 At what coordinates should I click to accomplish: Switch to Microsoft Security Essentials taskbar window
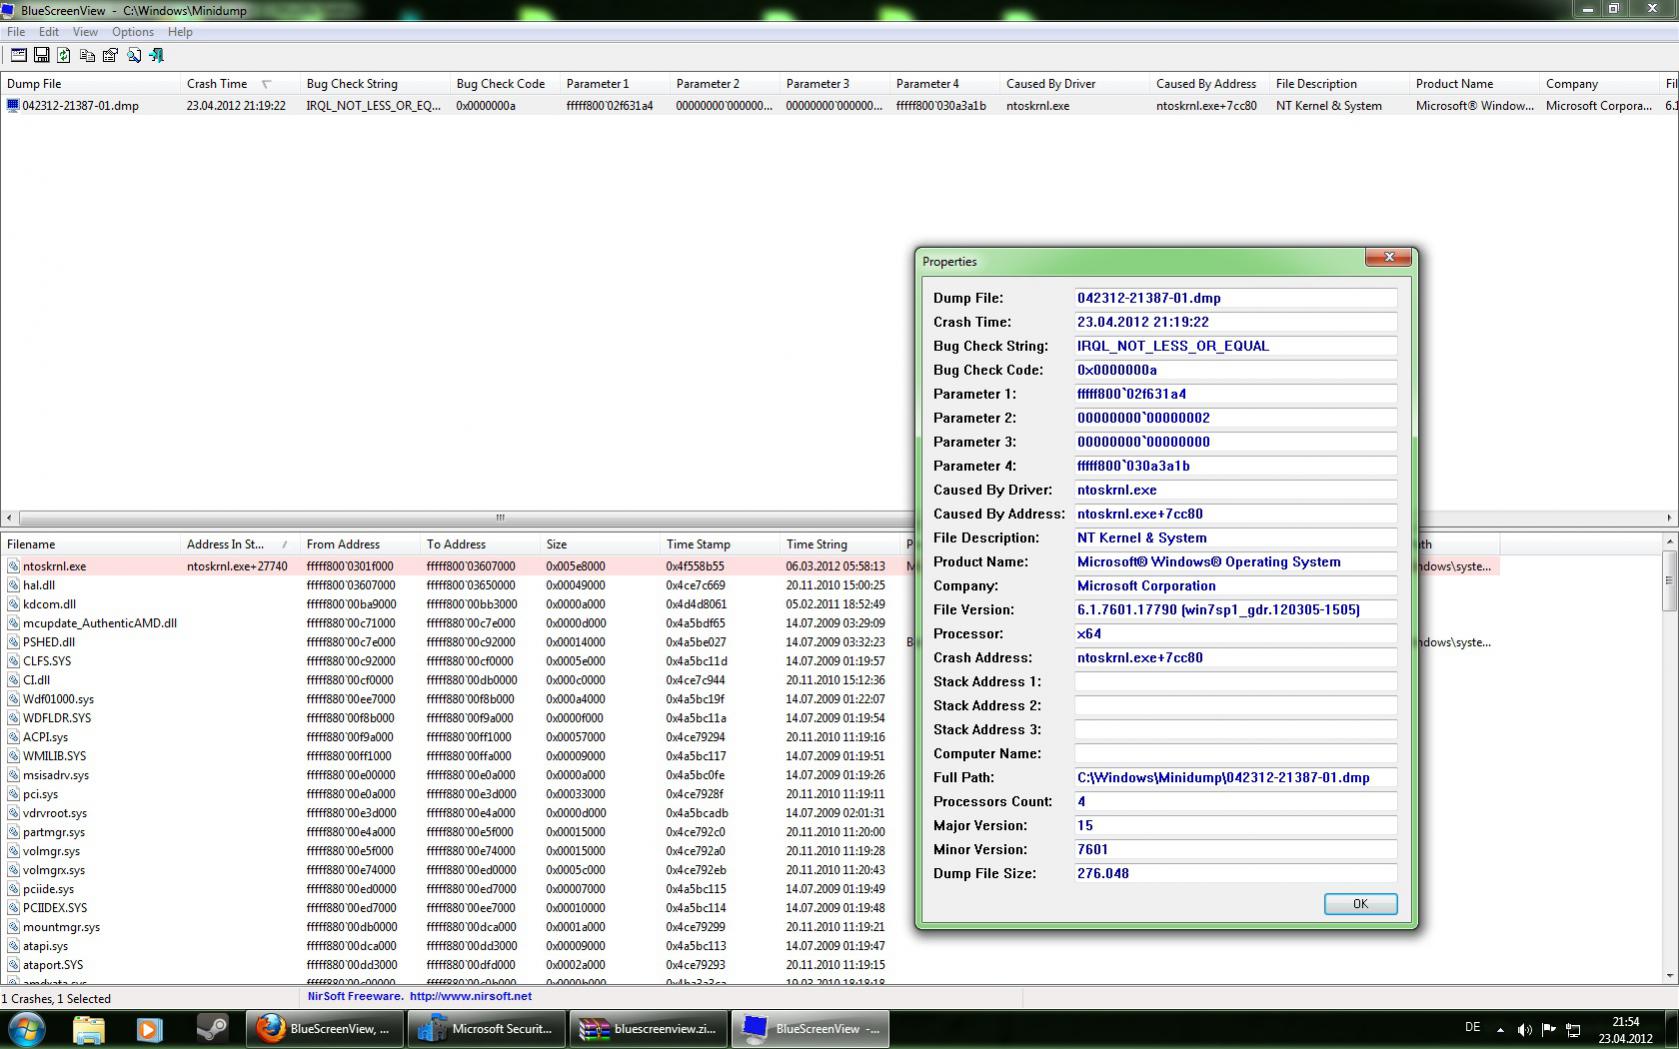[x=486, y=1029]
